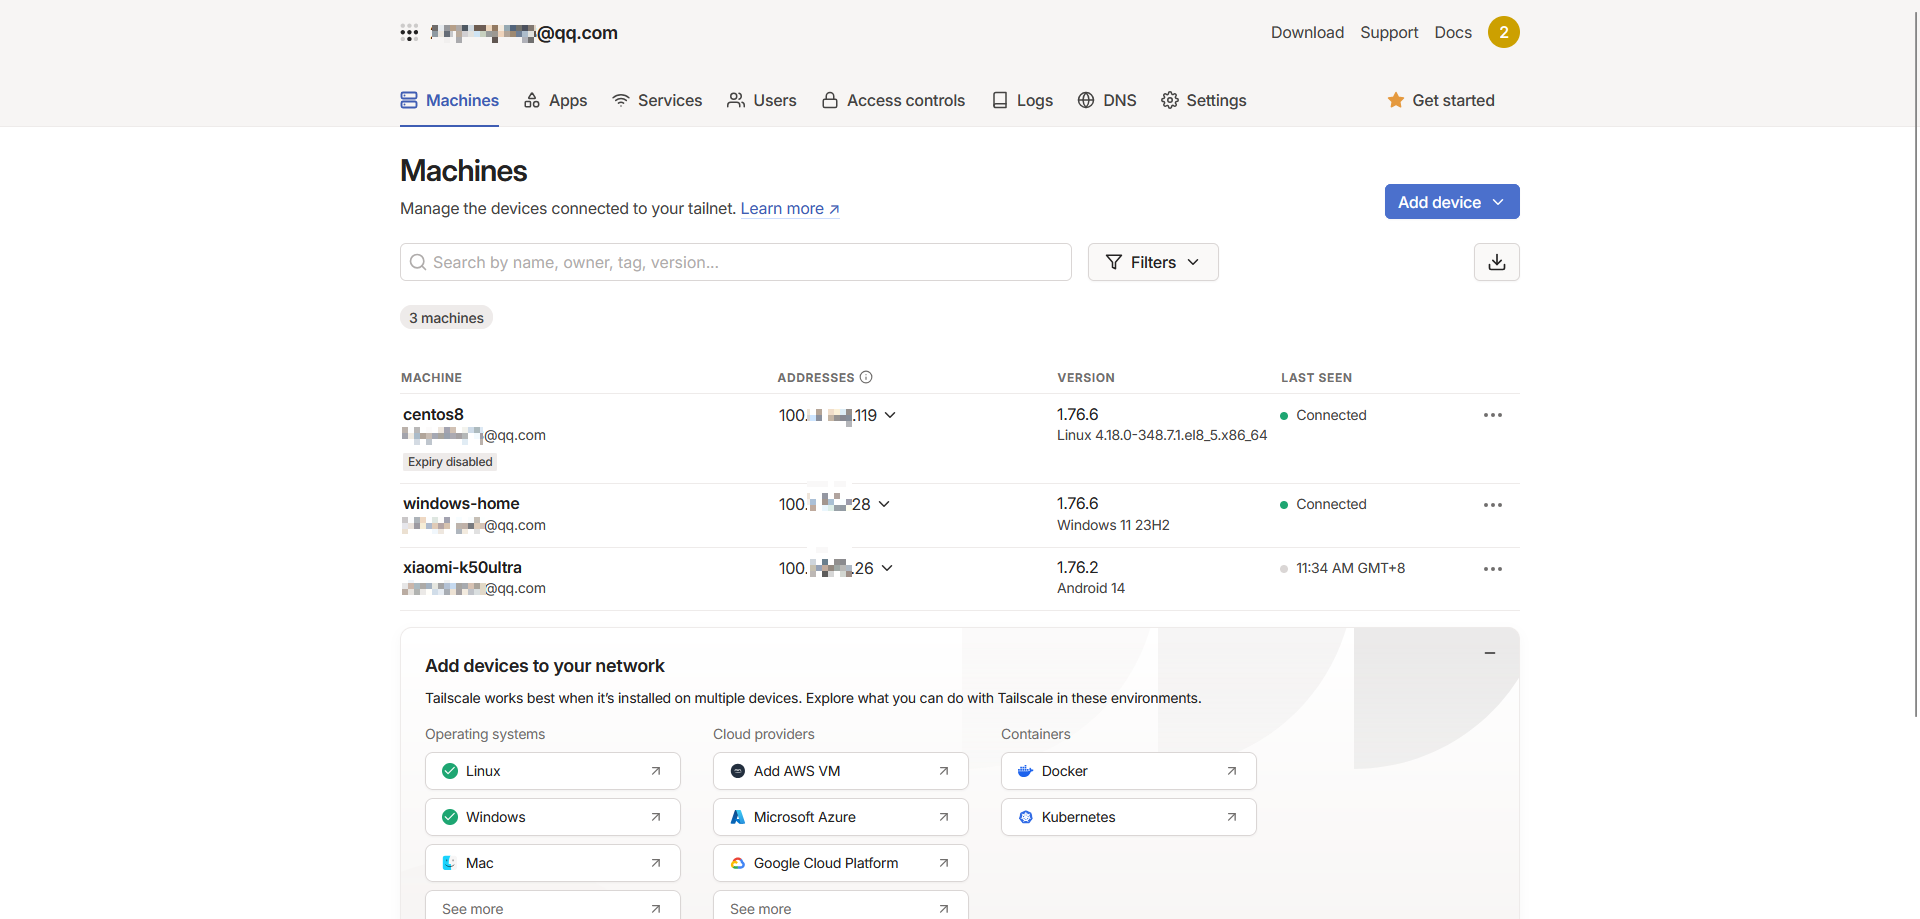Click the 11:34 AM GMT+8 last seen text
The width and height of the screenshot is (1920, 919).
[1350, 568]
